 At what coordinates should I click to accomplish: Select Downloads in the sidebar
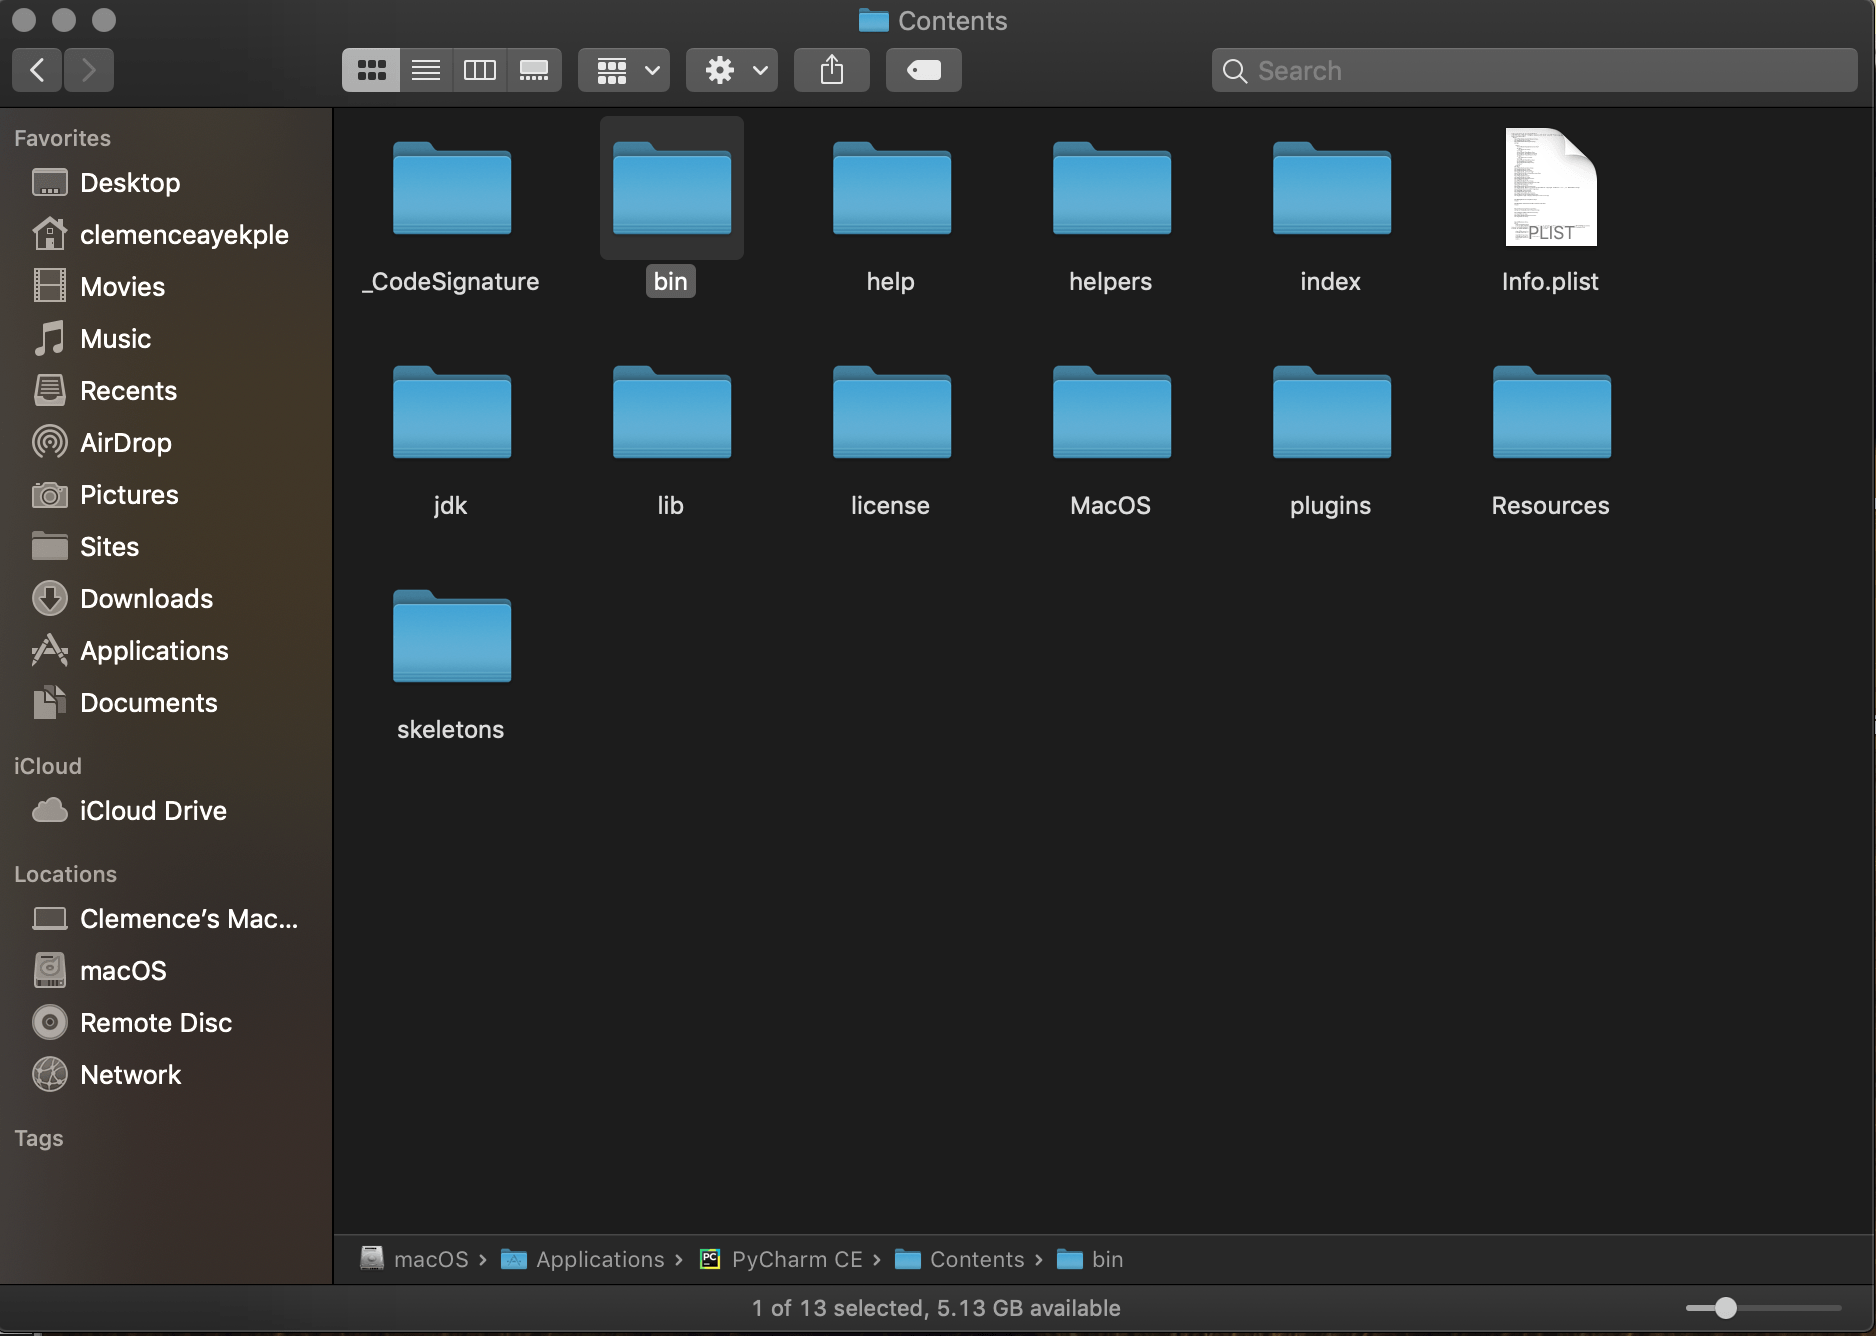146,598
